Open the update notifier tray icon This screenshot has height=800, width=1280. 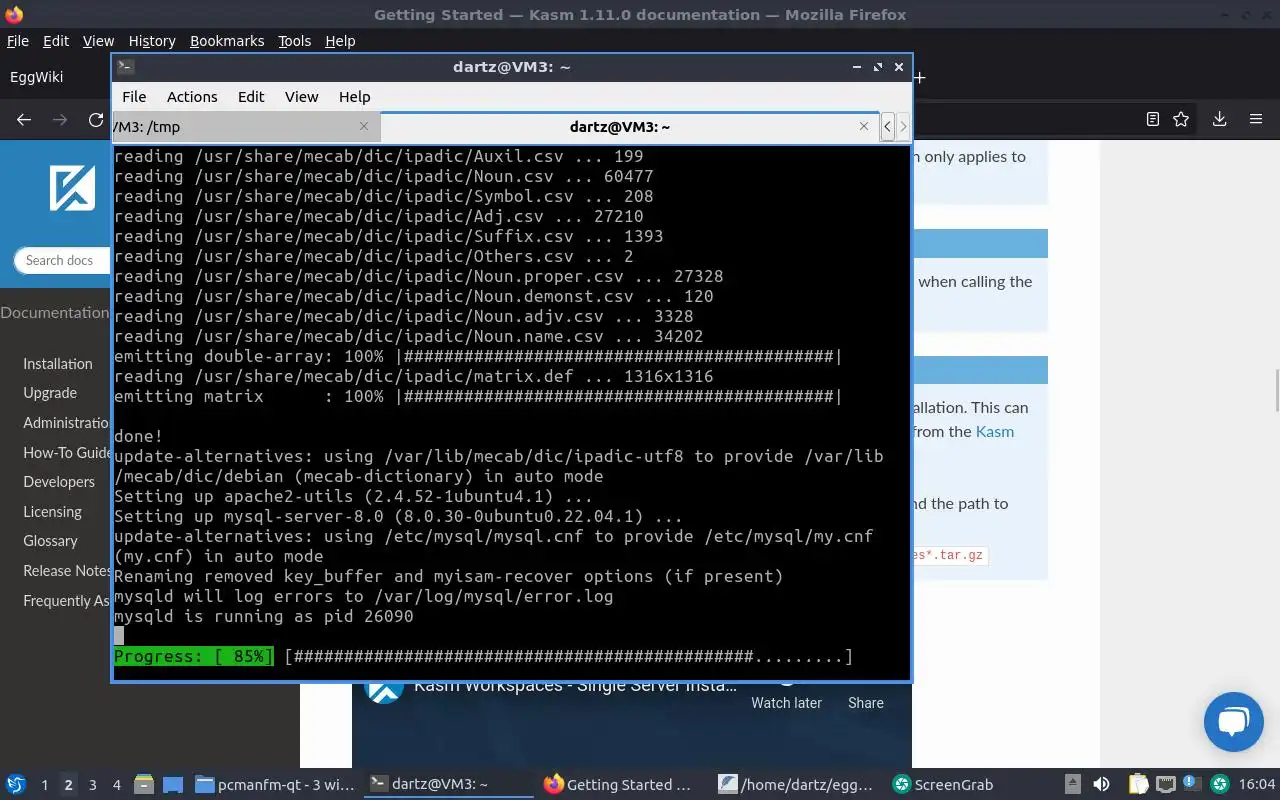point(1192,785)
